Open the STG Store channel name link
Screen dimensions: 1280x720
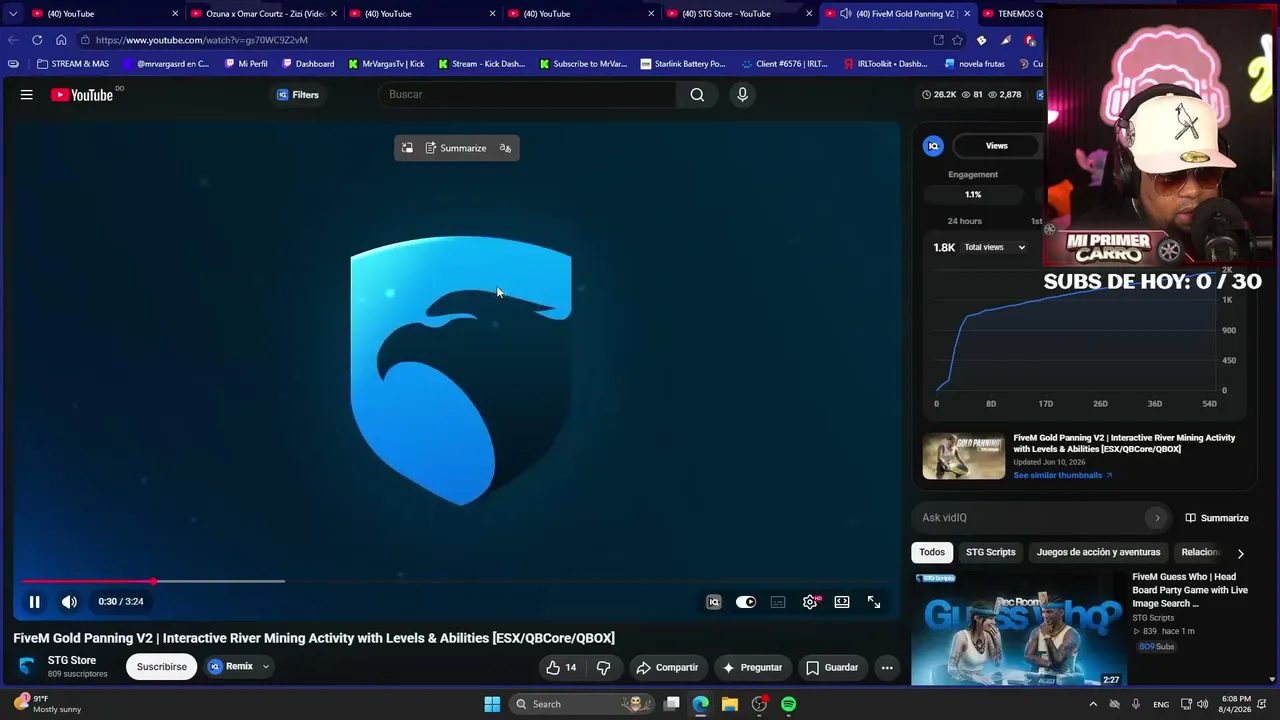[x=72, y=661]
